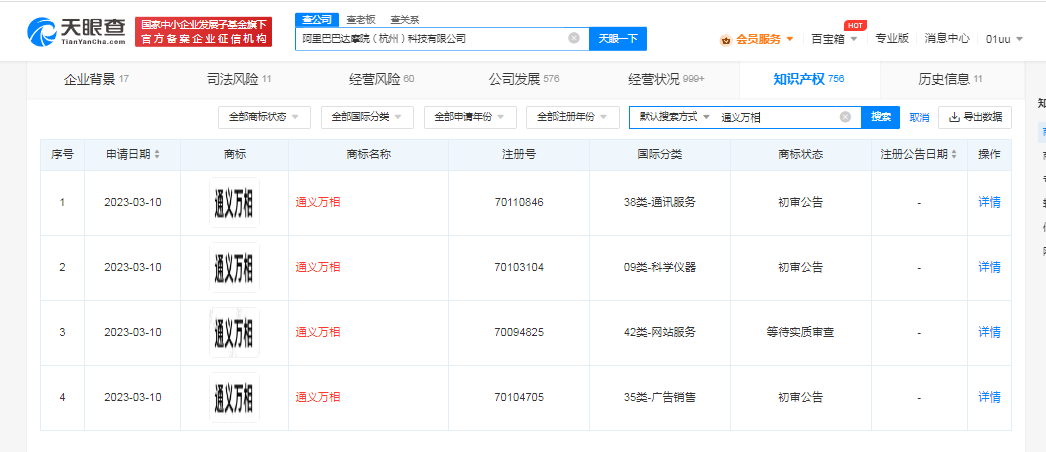The height and width of the screenshot is (452, 1046).
Task: Open 专业版 link in header
Action: (x=892, y=39)
